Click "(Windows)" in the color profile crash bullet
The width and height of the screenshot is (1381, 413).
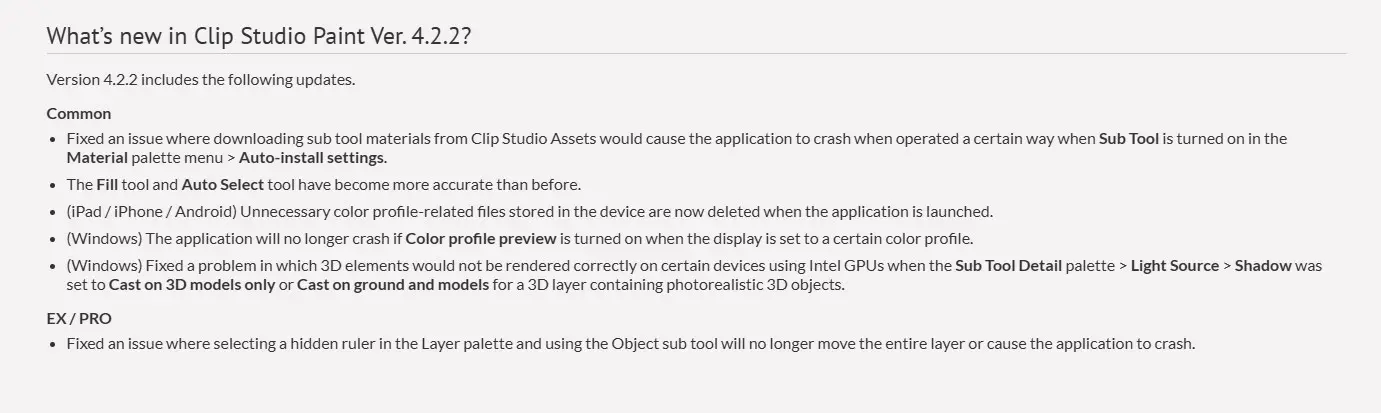click(x=104, y=238)
